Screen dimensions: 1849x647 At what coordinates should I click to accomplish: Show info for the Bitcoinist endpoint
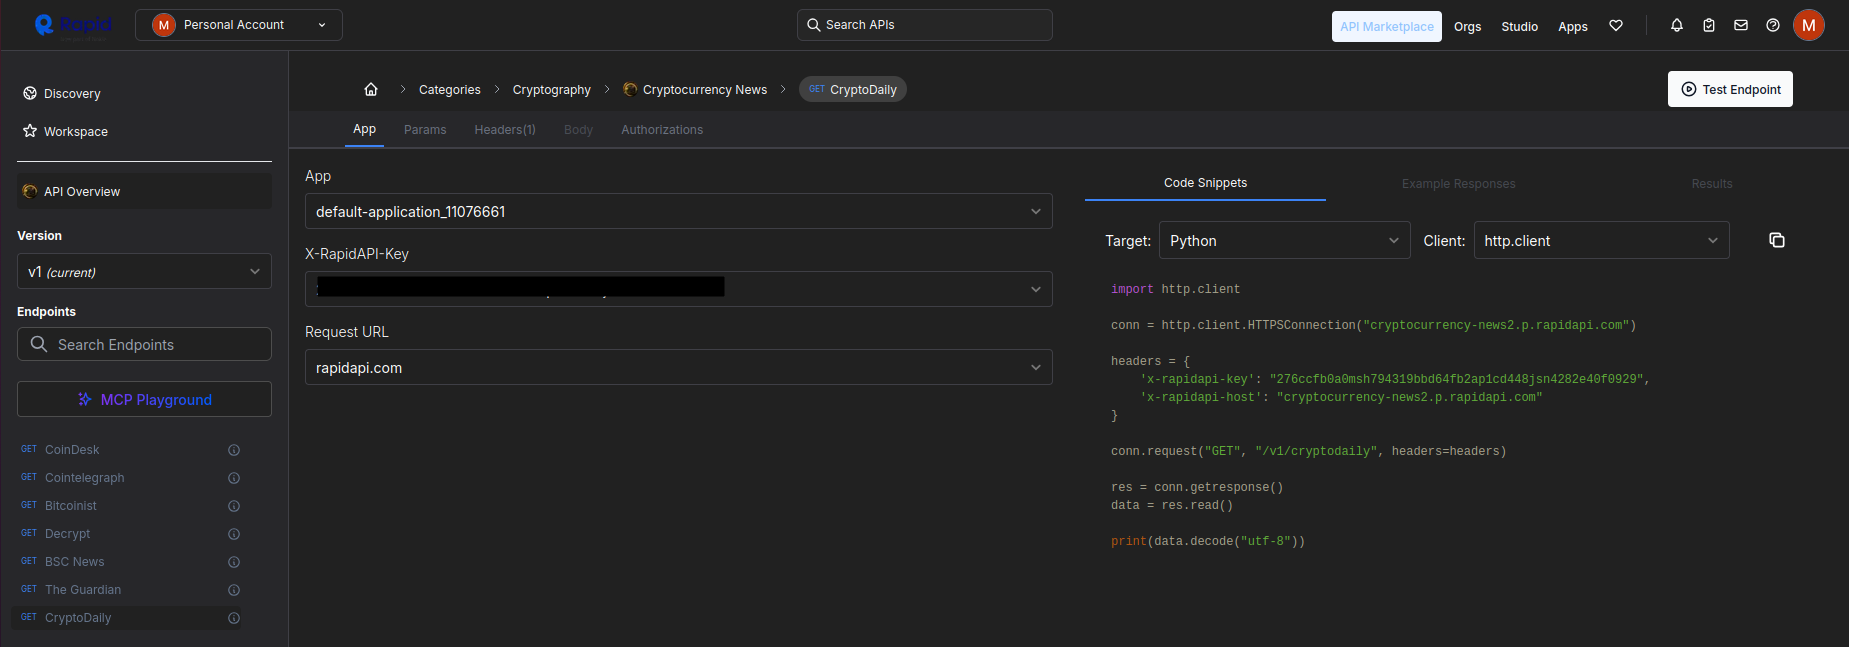[234, 506]
